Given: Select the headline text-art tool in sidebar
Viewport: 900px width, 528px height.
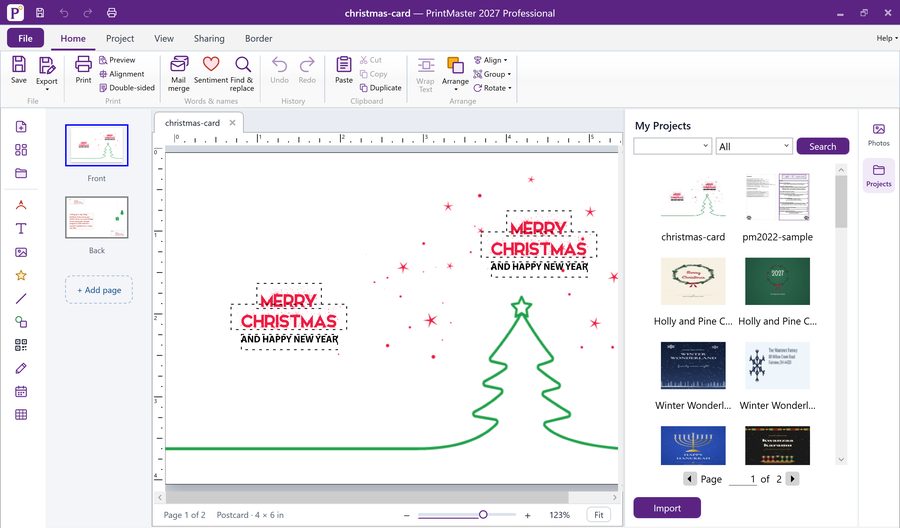Looking at the screenshot, I should [x=21, y=205].
